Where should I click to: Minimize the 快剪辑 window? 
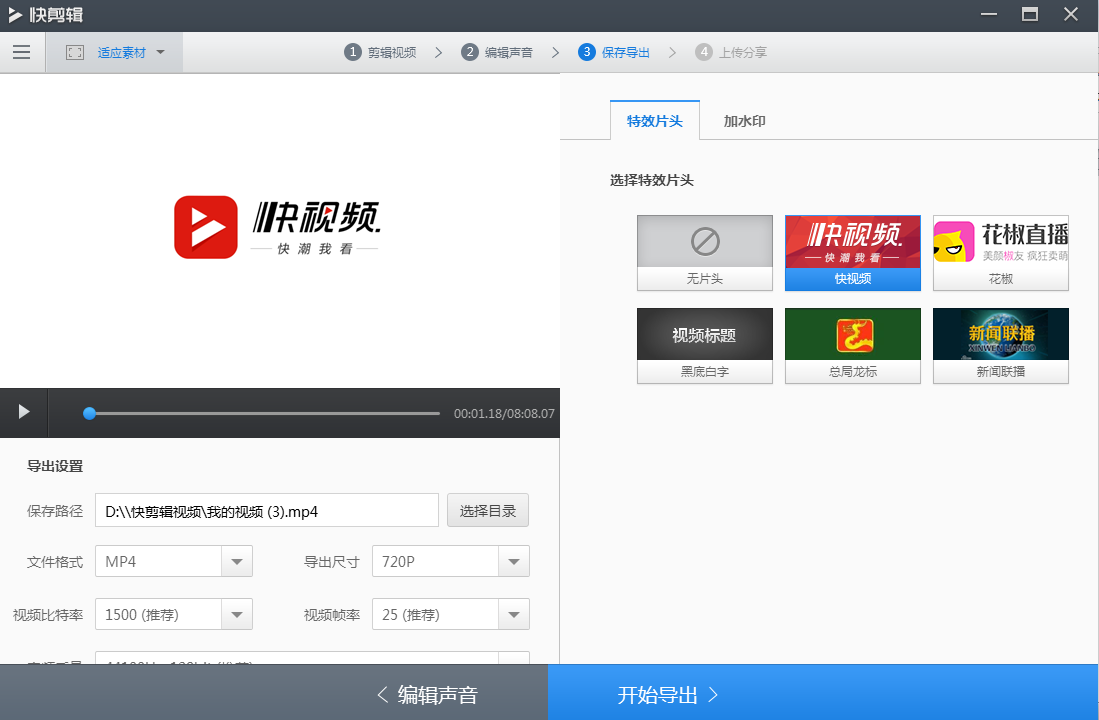click(989, 15)
